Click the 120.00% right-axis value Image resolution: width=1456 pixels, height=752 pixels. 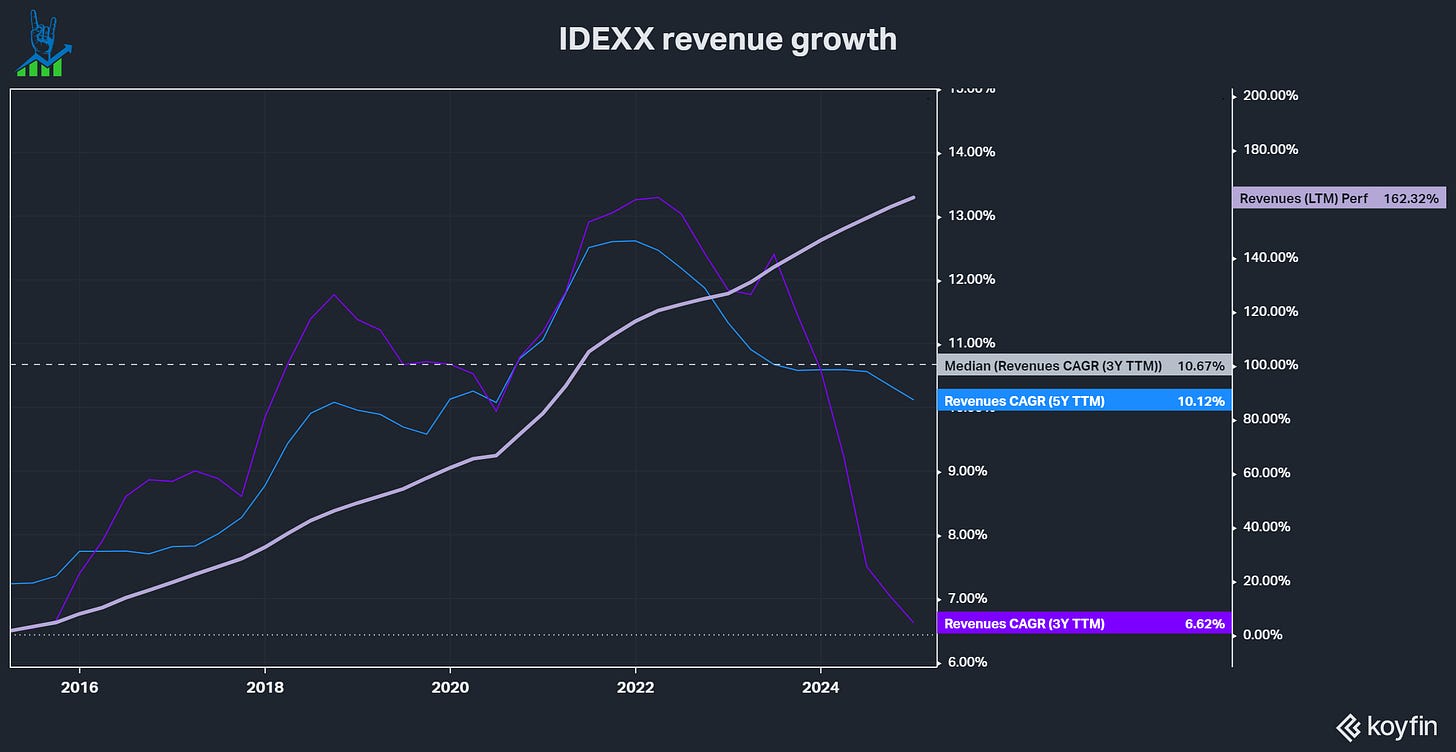click(x=1269, y=312)
